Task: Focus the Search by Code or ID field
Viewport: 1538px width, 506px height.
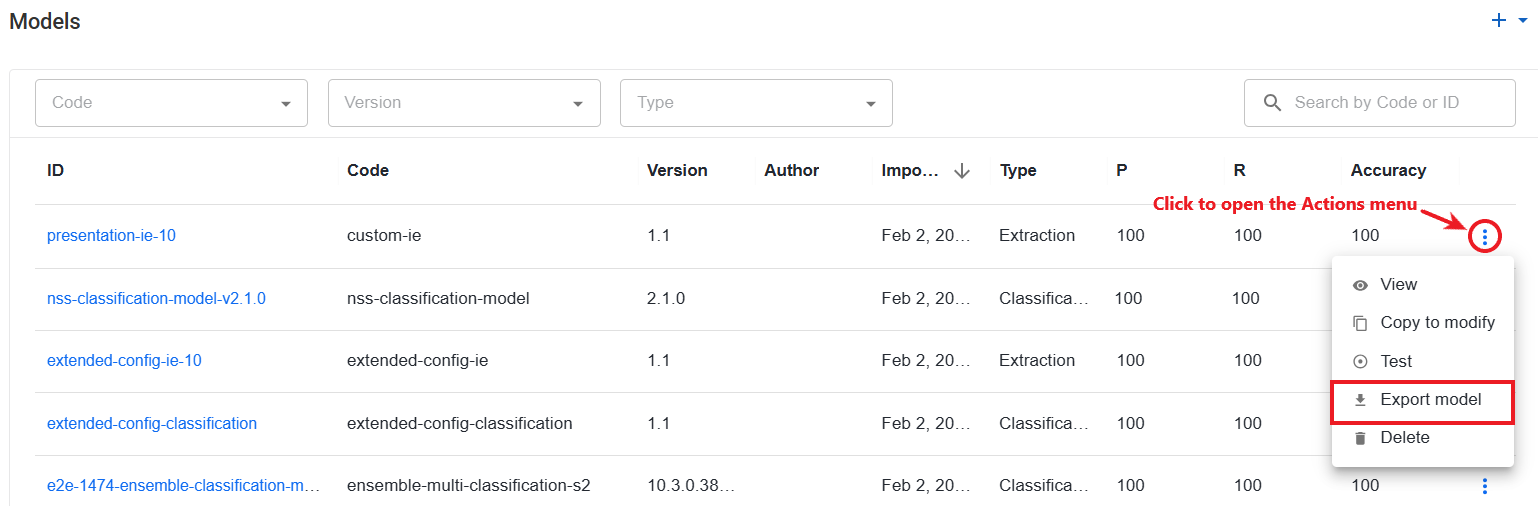Action: [x=1380, y=103]
